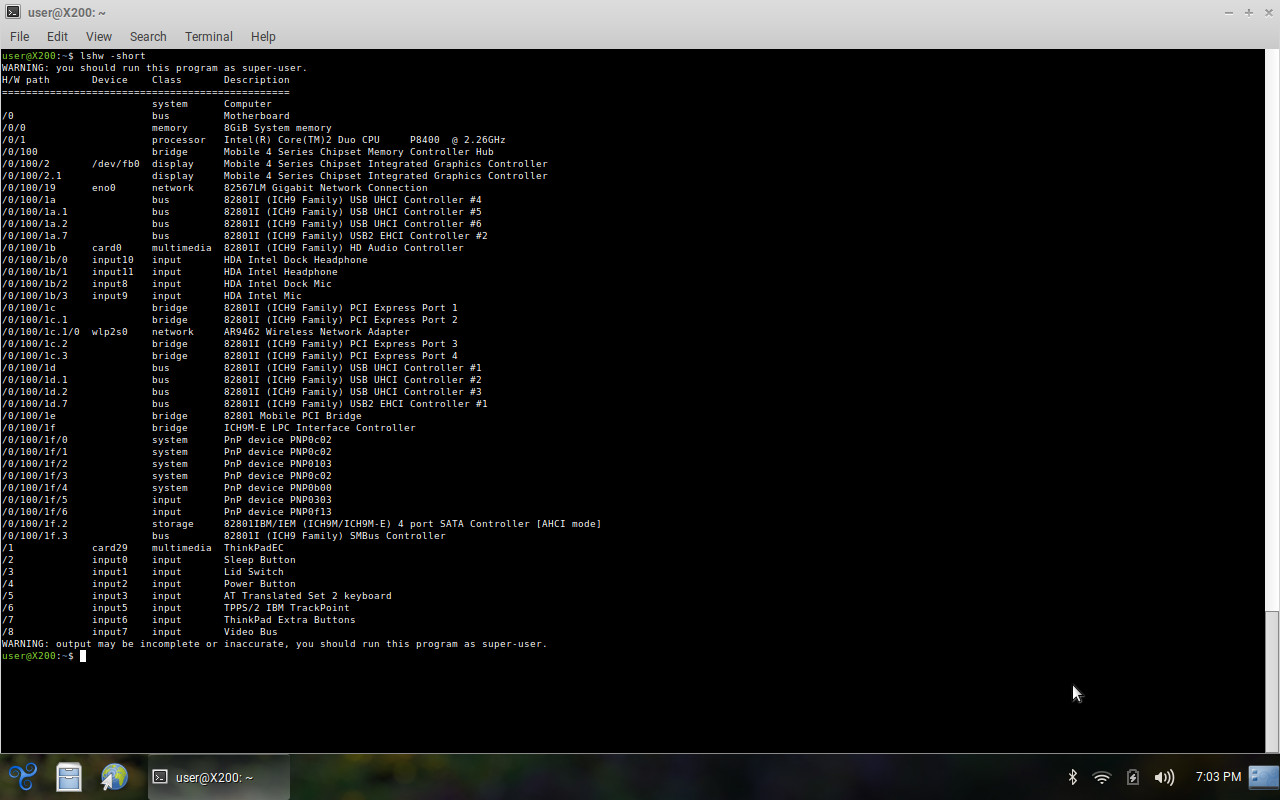Click 'ThinkPad Extra Buttons' text
Viewport: 1280px width, 800px height.
[290, 620]
